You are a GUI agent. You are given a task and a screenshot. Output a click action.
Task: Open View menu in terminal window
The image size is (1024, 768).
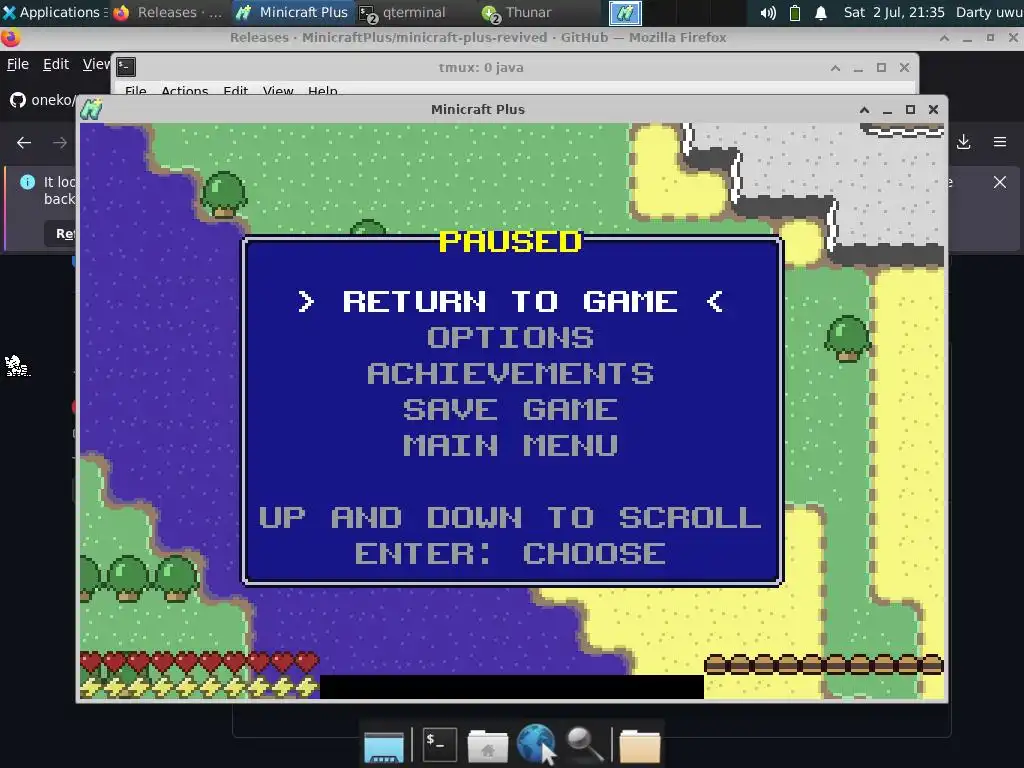point(278,91)
